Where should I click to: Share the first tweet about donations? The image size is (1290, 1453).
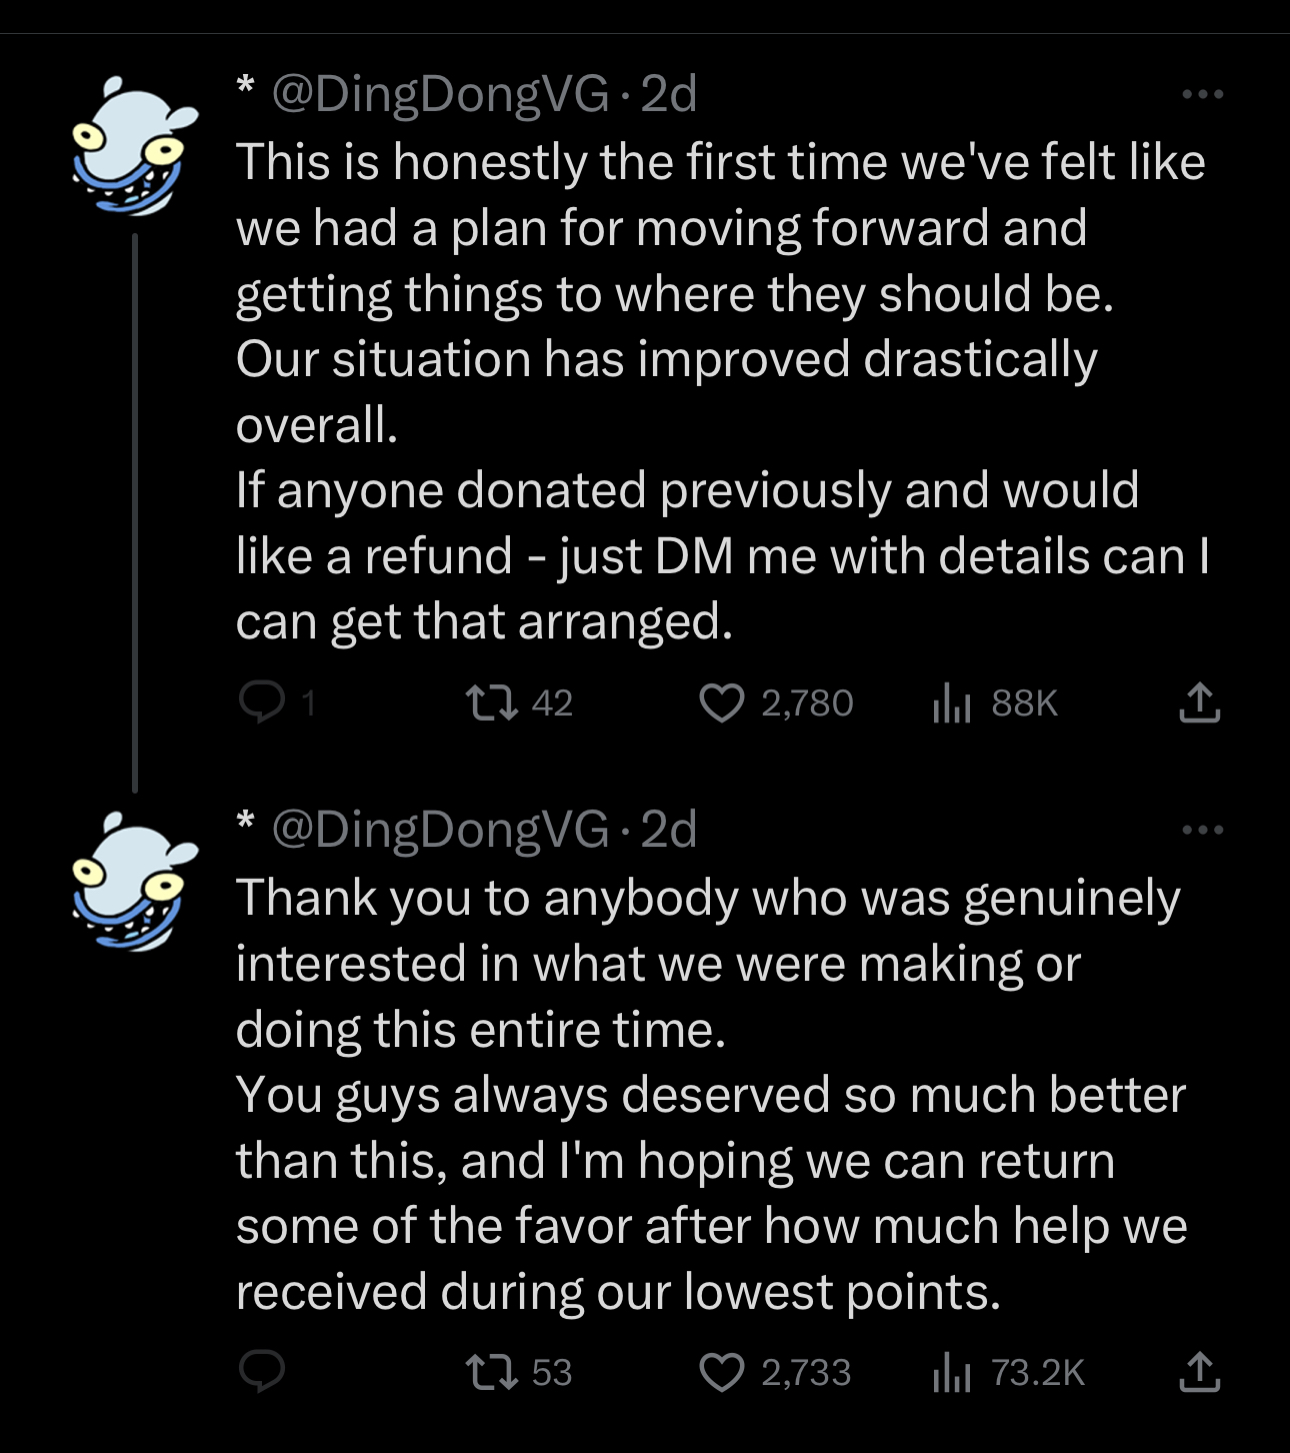coord(1199,702)
